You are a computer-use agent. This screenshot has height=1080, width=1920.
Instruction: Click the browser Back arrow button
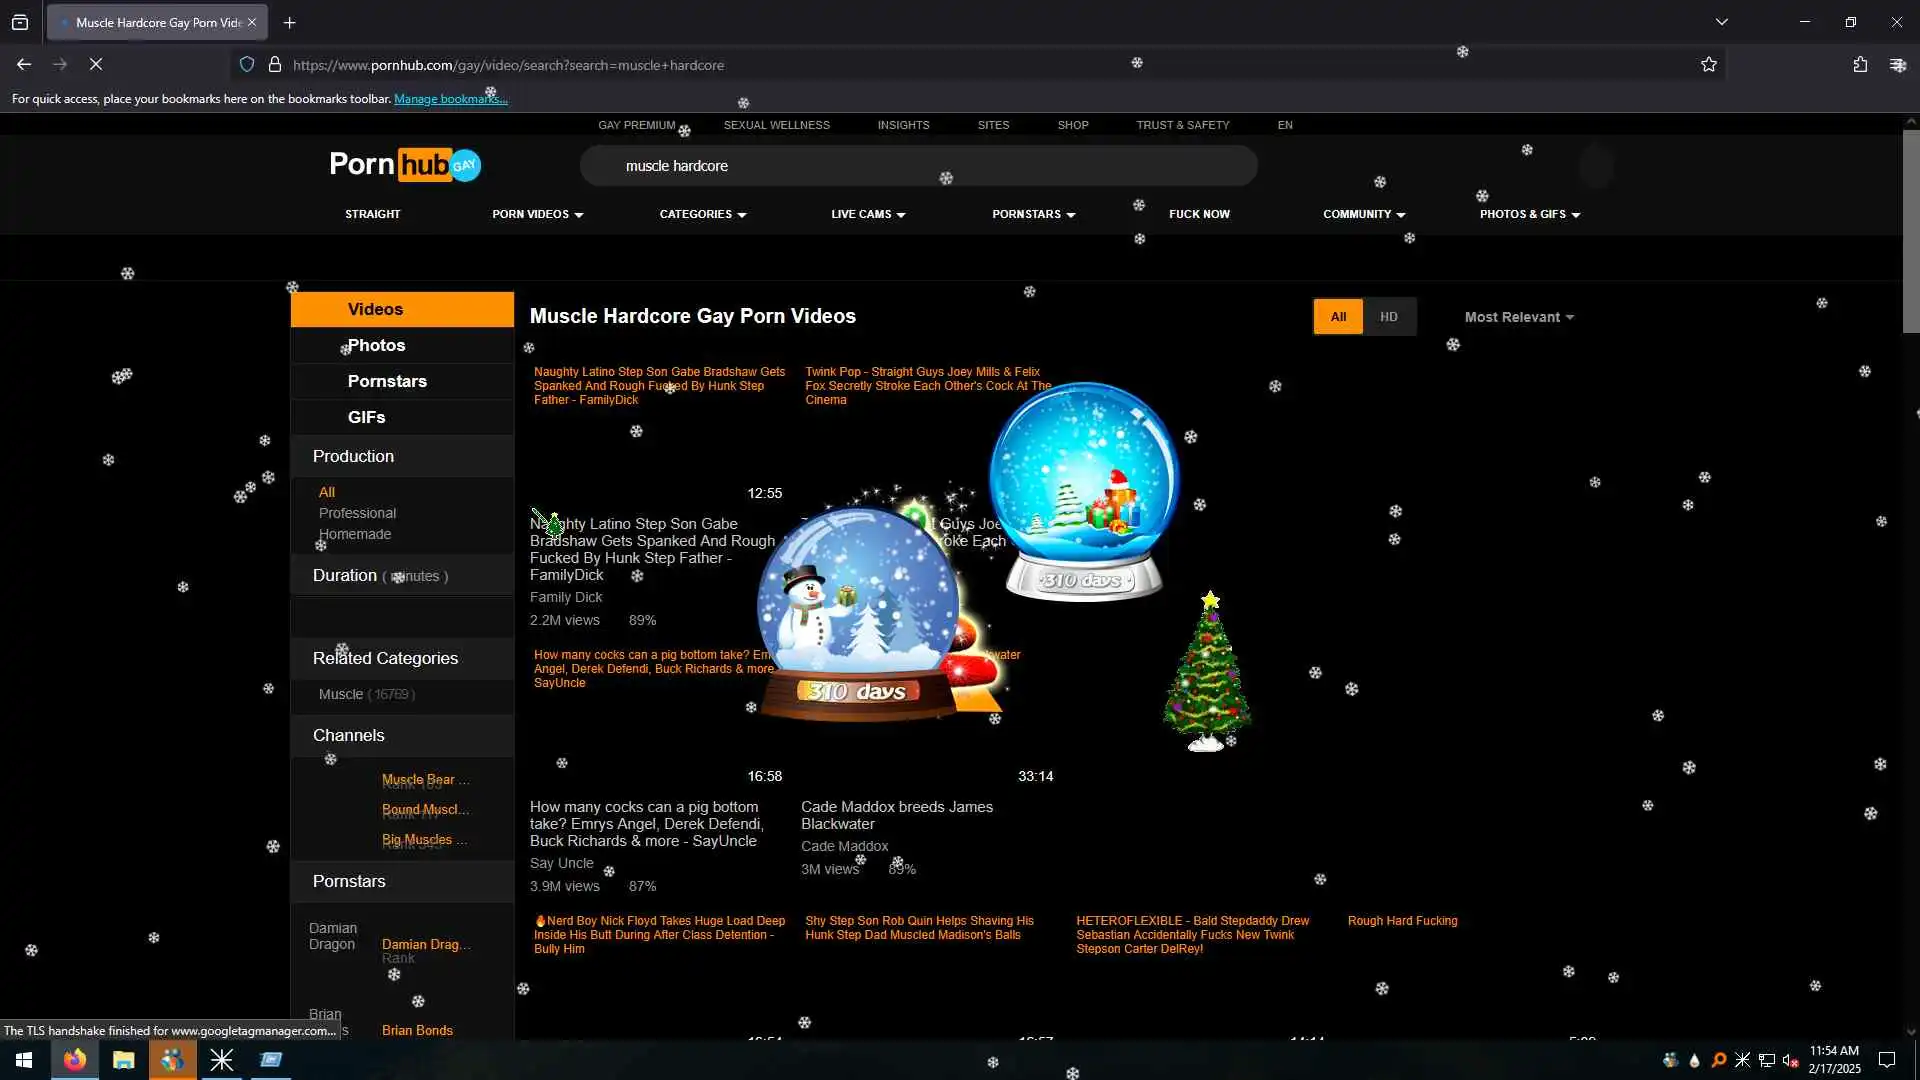pyautogui.click(x=24, y=64)
